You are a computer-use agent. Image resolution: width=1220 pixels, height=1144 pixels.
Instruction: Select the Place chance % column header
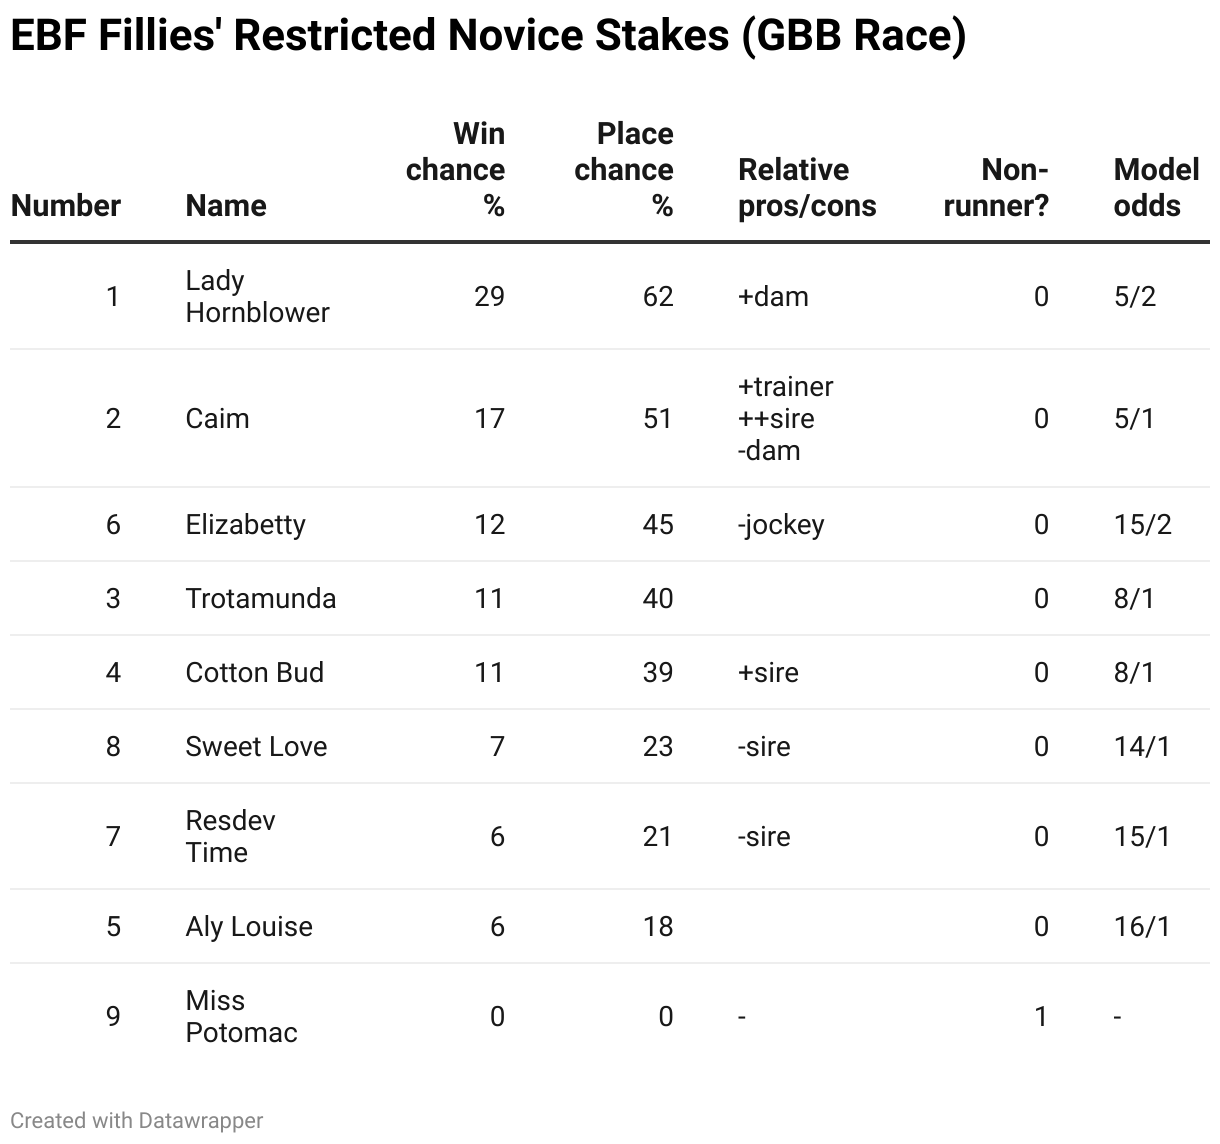[624, 170]
